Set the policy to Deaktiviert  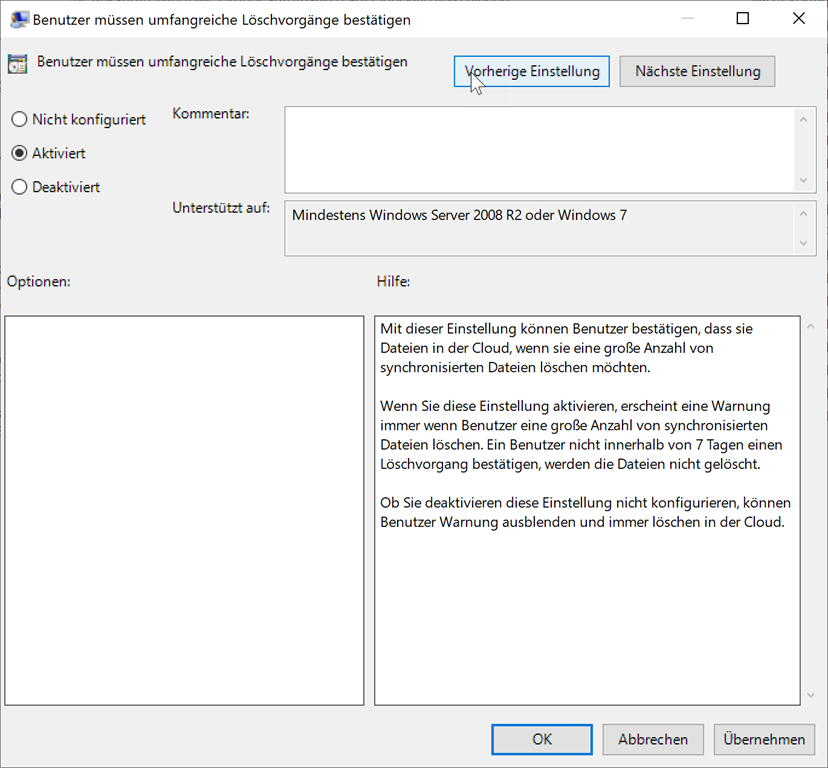(x=19, y=187)
